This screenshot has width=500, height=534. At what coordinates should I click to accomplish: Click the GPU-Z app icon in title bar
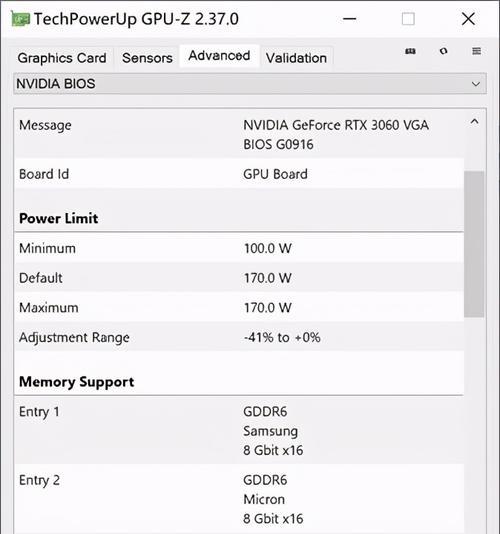pos(20,19)
